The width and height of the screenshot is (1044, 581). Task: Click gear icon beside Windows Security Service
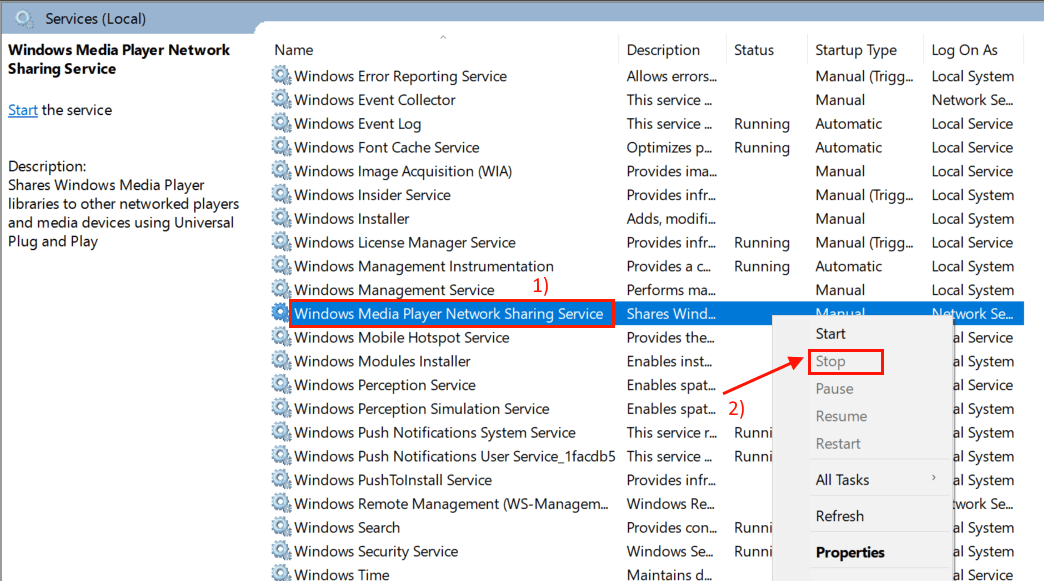coord(282,550)
